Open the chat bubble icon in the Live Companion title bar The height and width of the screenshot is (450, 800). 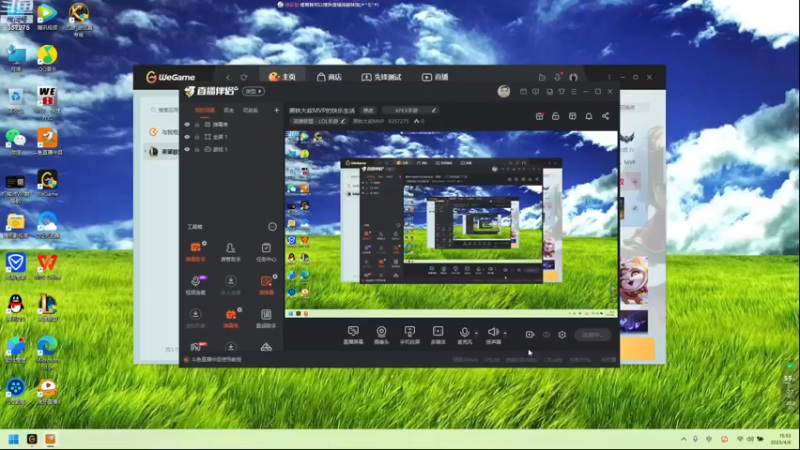(x=535, y=92)
